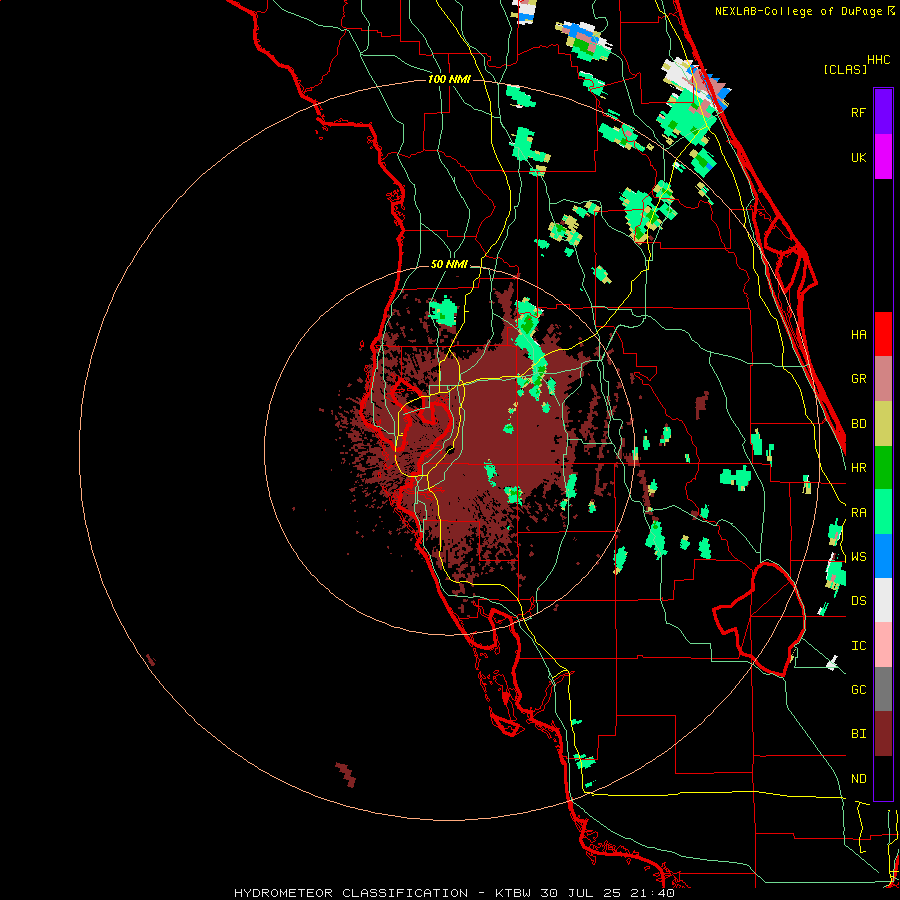The image size is (900, 900).
Task: Click the 100 NMI range ring label
Action: tap(449, 79)
